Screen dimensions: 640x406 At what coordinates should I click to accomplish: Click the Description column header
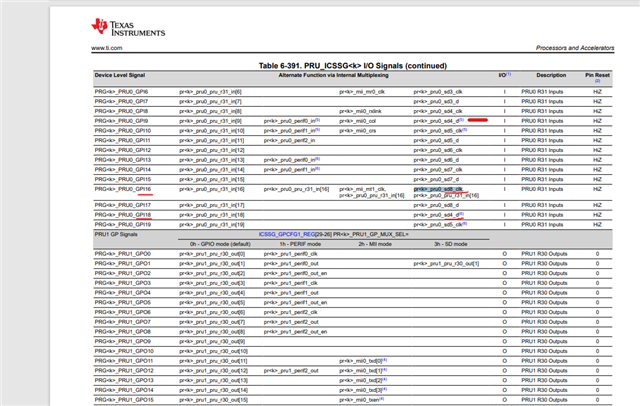[551, 75]
